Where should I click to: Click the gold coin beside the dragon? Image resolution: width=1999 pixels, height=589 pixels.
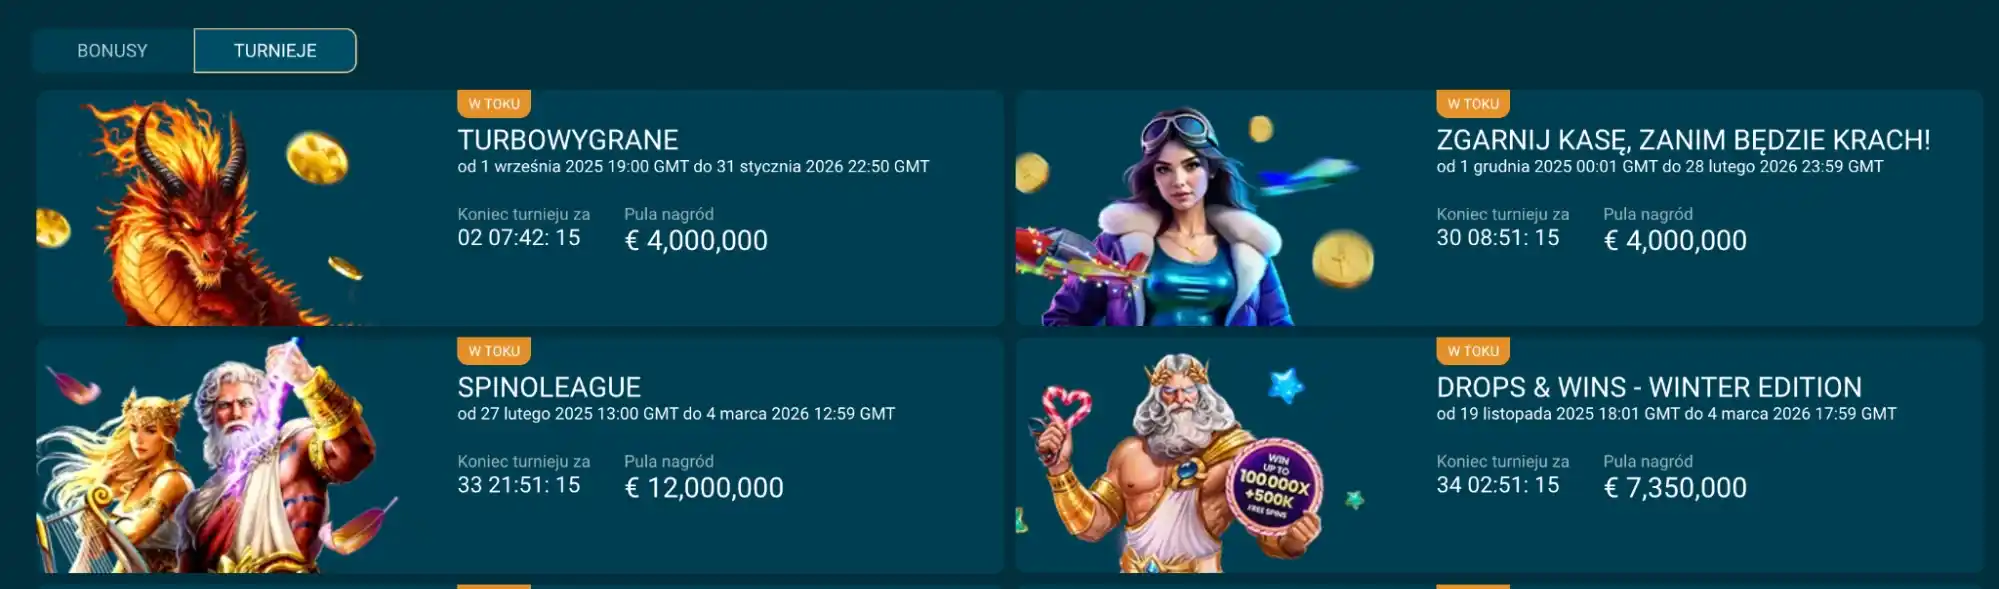[x=317, y=158]
